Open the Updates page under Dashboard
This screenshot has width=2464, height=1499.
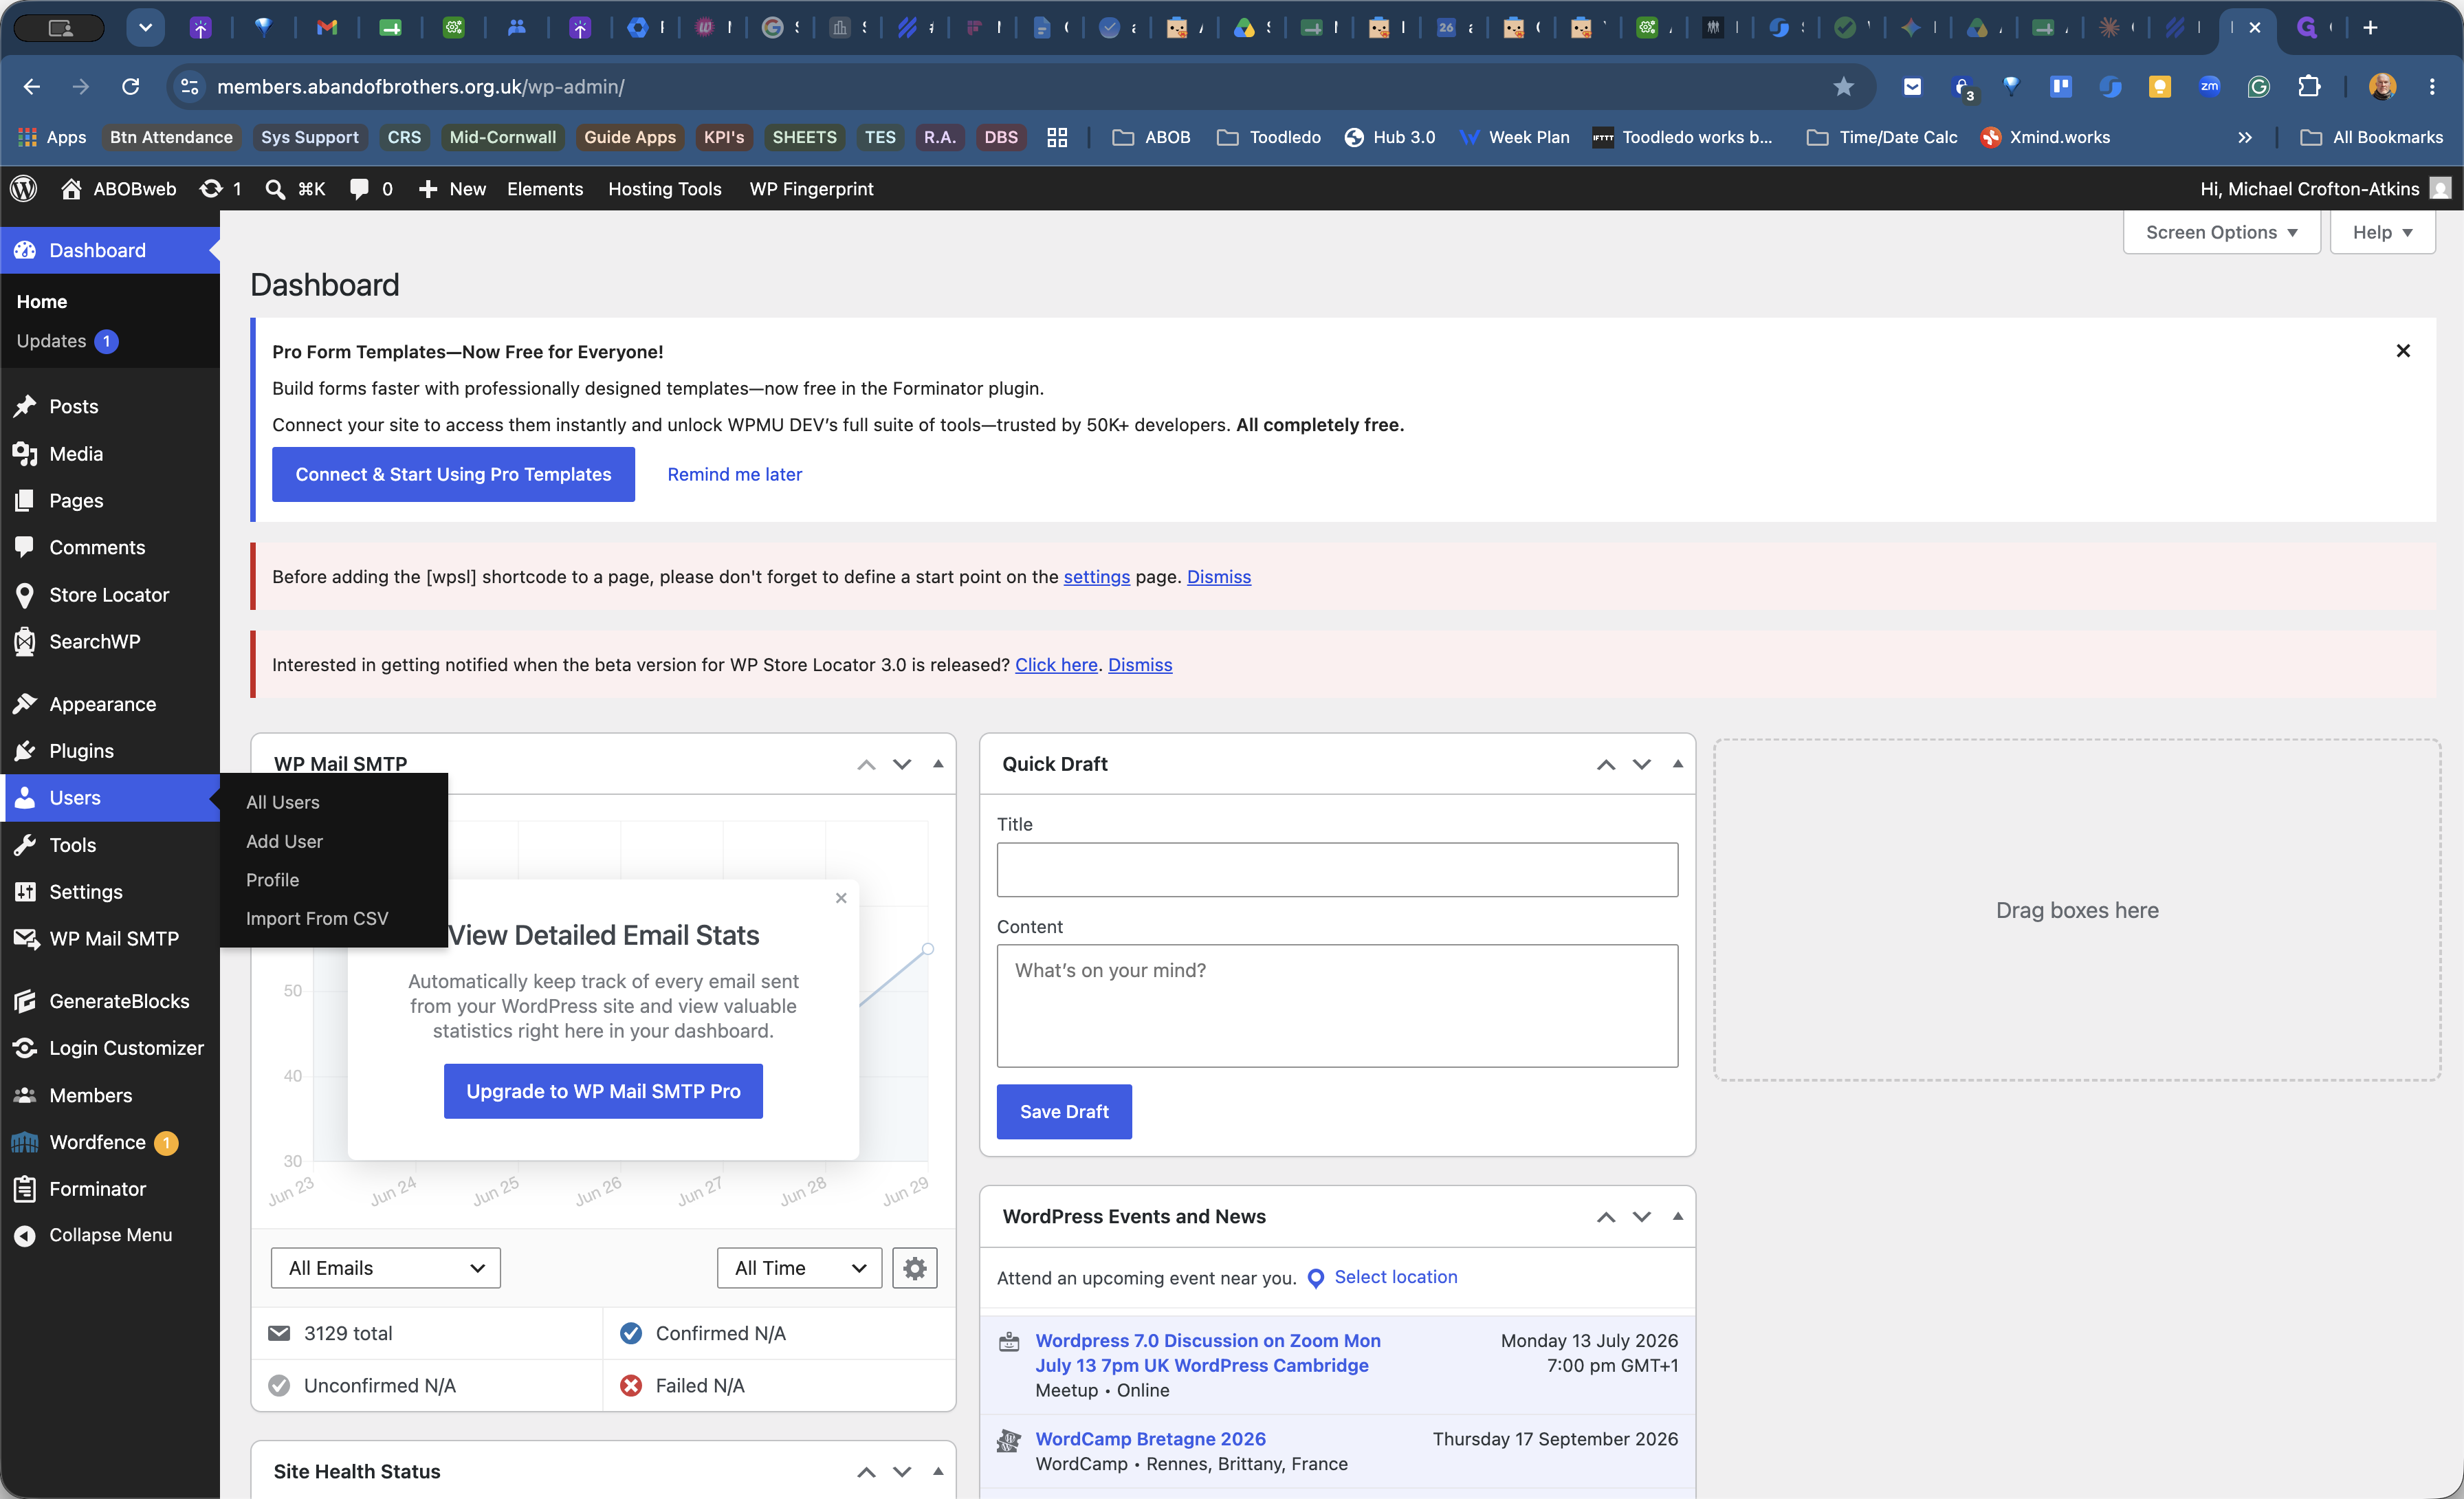click(x=67, y=341)
